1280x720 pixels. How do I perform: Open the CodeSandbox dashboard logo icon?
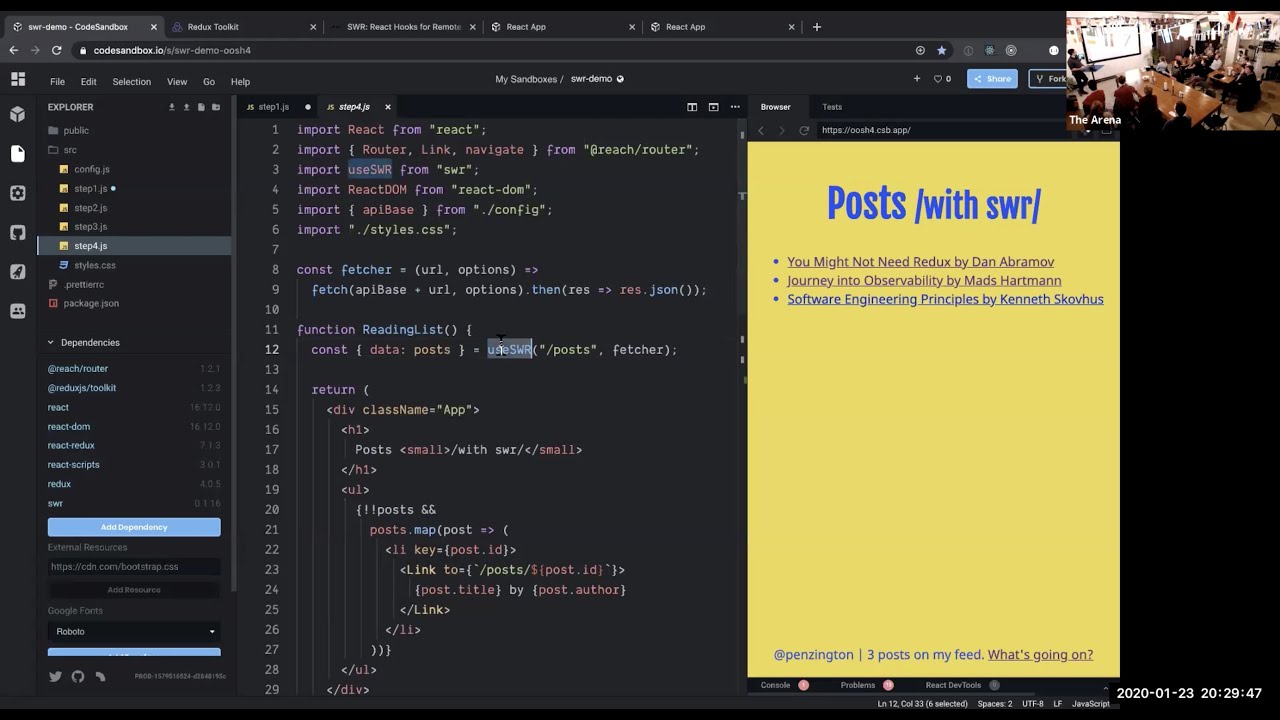click(17, 79)
